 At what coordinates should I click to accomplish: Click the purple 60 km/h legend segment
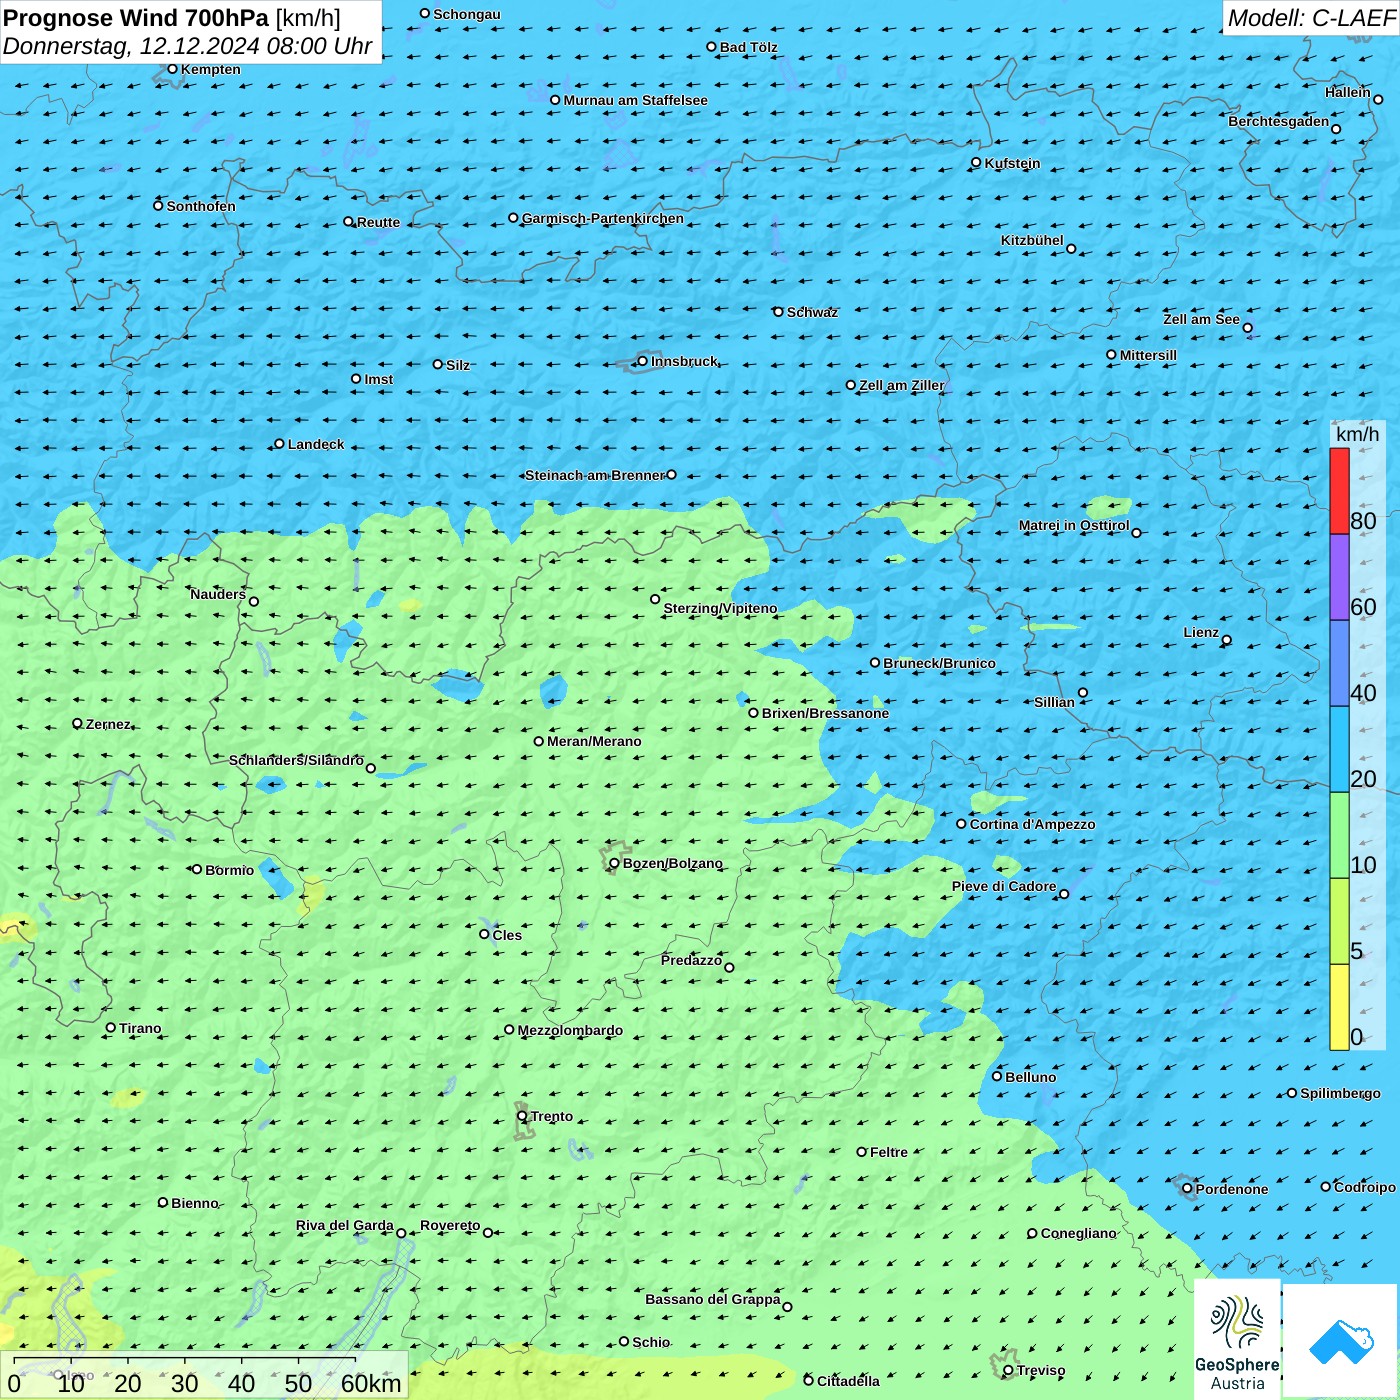1339,577
